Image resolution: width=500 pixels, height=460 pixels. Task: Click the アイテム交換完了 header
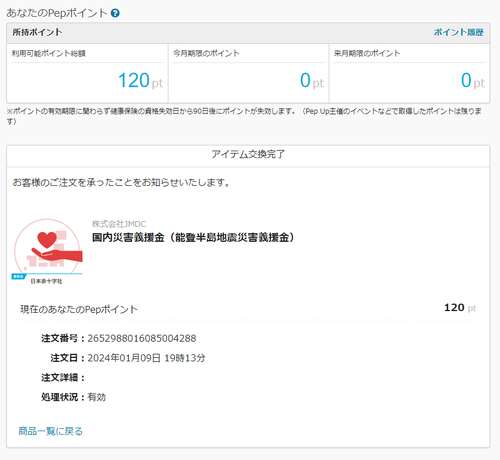pos(248,154)
